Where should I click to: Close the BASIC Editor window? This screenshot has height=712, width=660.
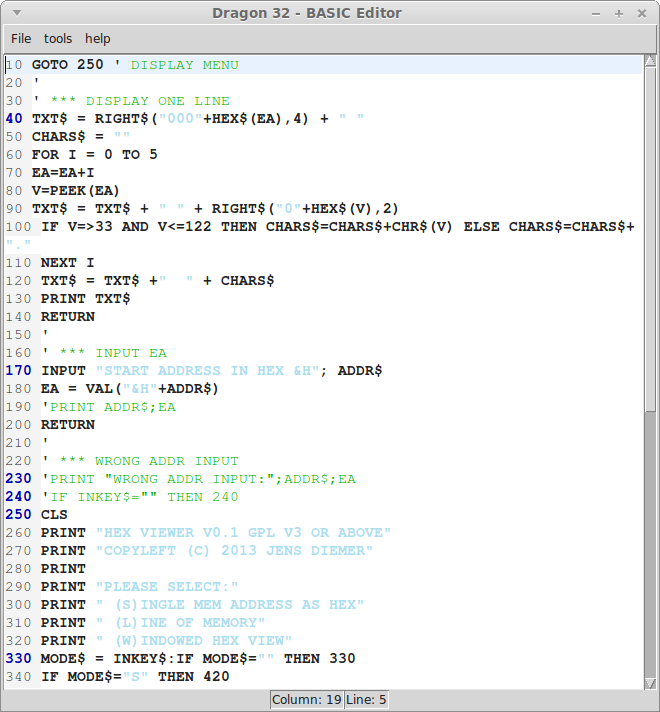(642, 14)
